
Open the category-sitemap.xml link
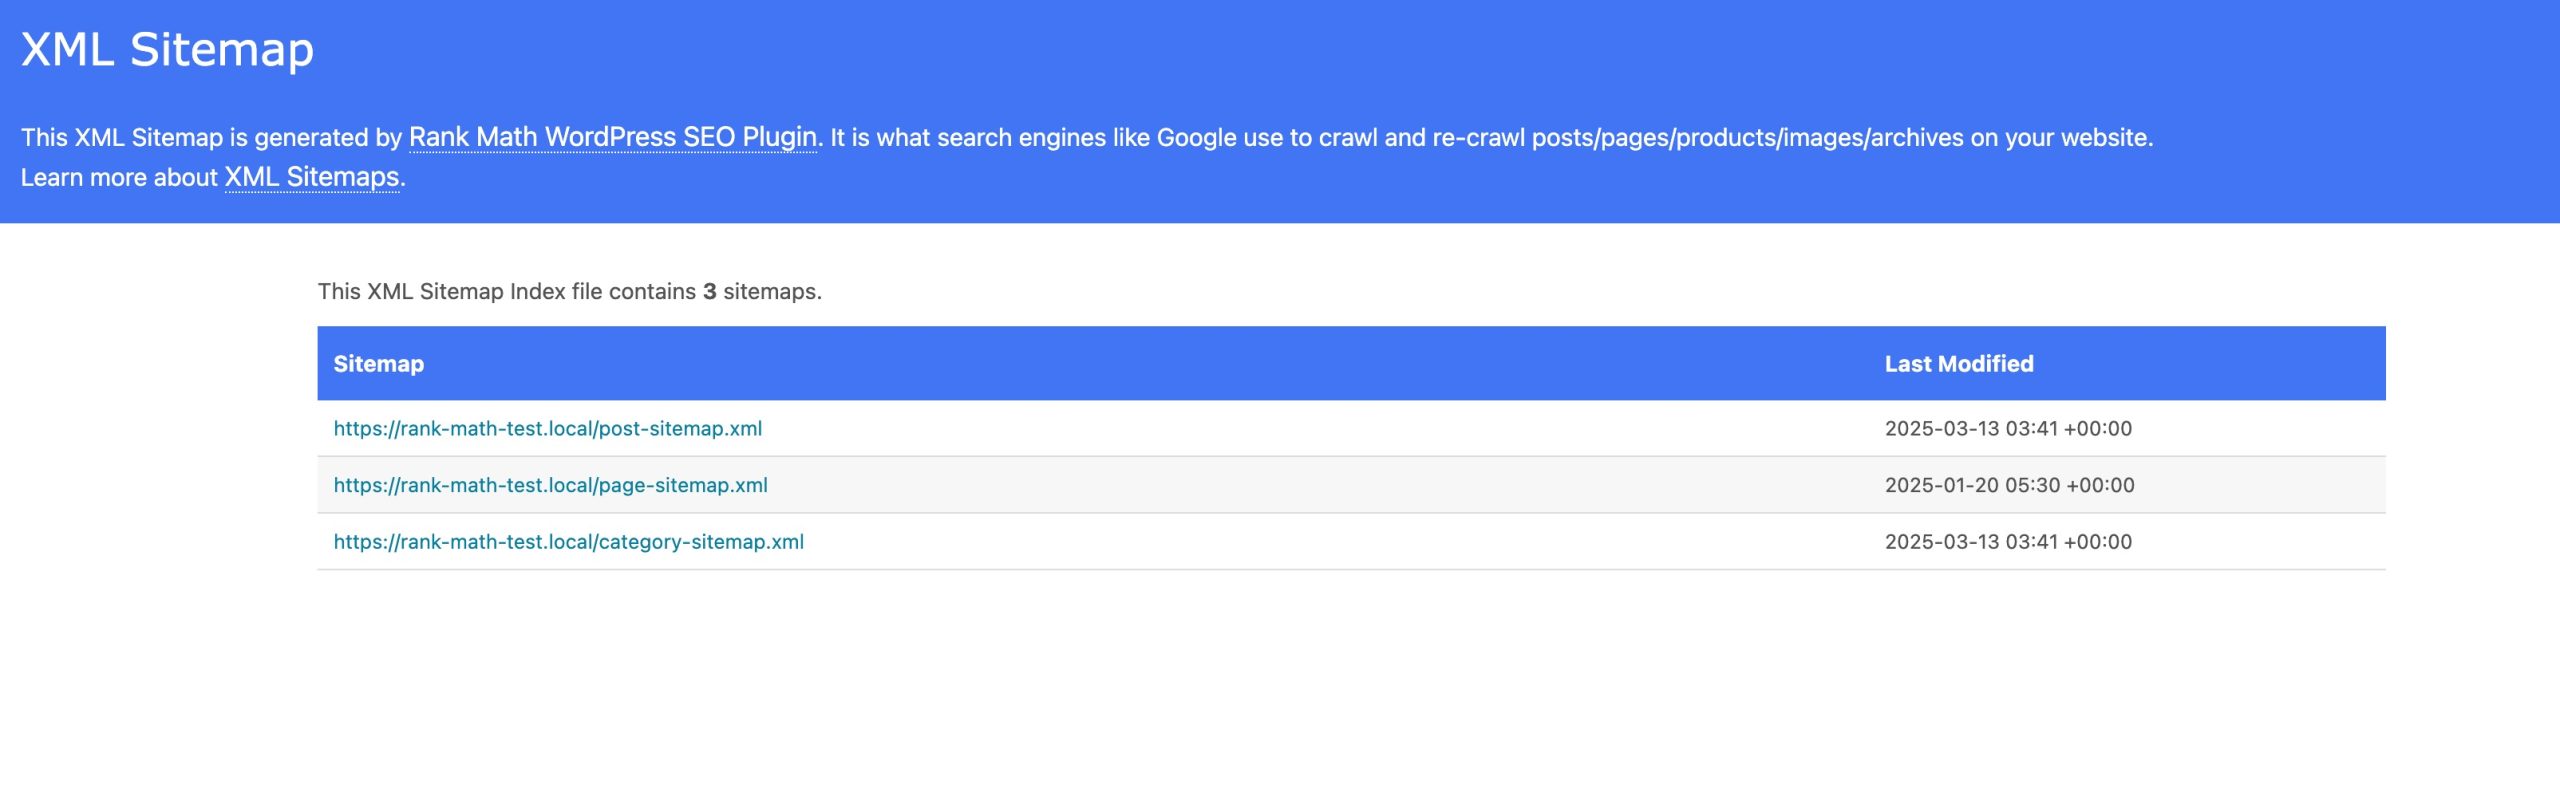pos(568,542)
